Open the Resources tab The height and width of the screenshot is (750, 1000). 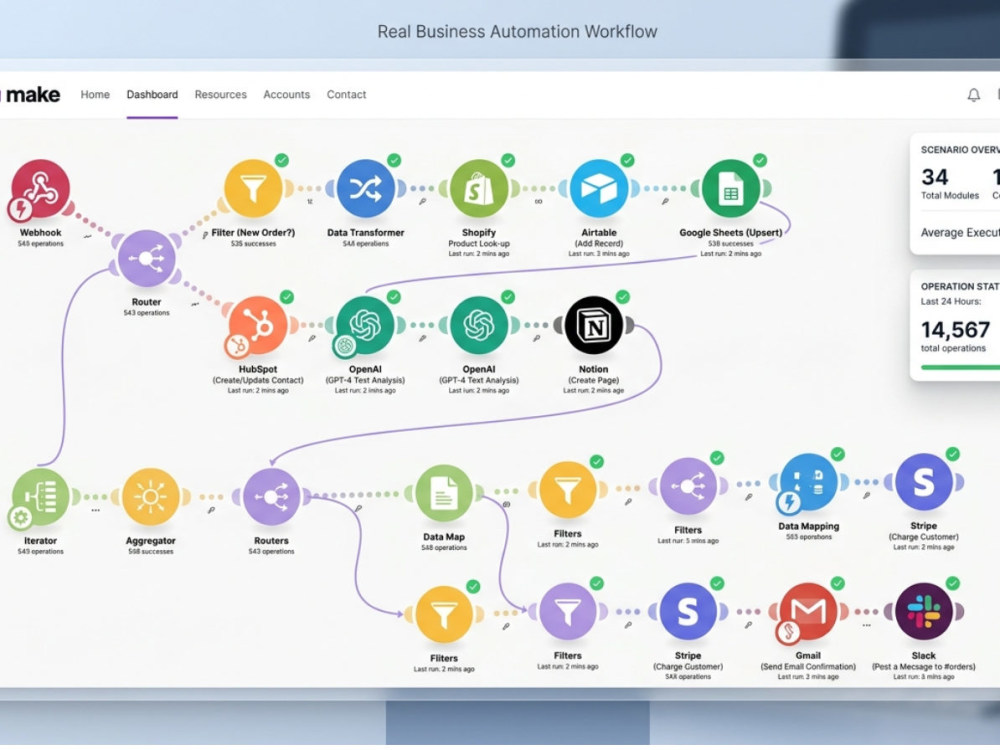tap(221, 94)
